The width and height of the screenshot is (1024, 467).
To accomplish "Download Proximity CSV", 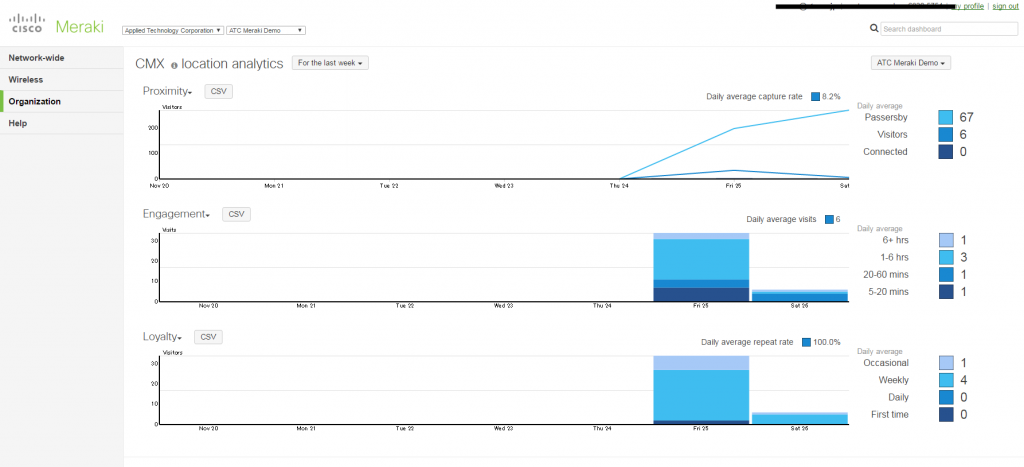I will (219, 91).
